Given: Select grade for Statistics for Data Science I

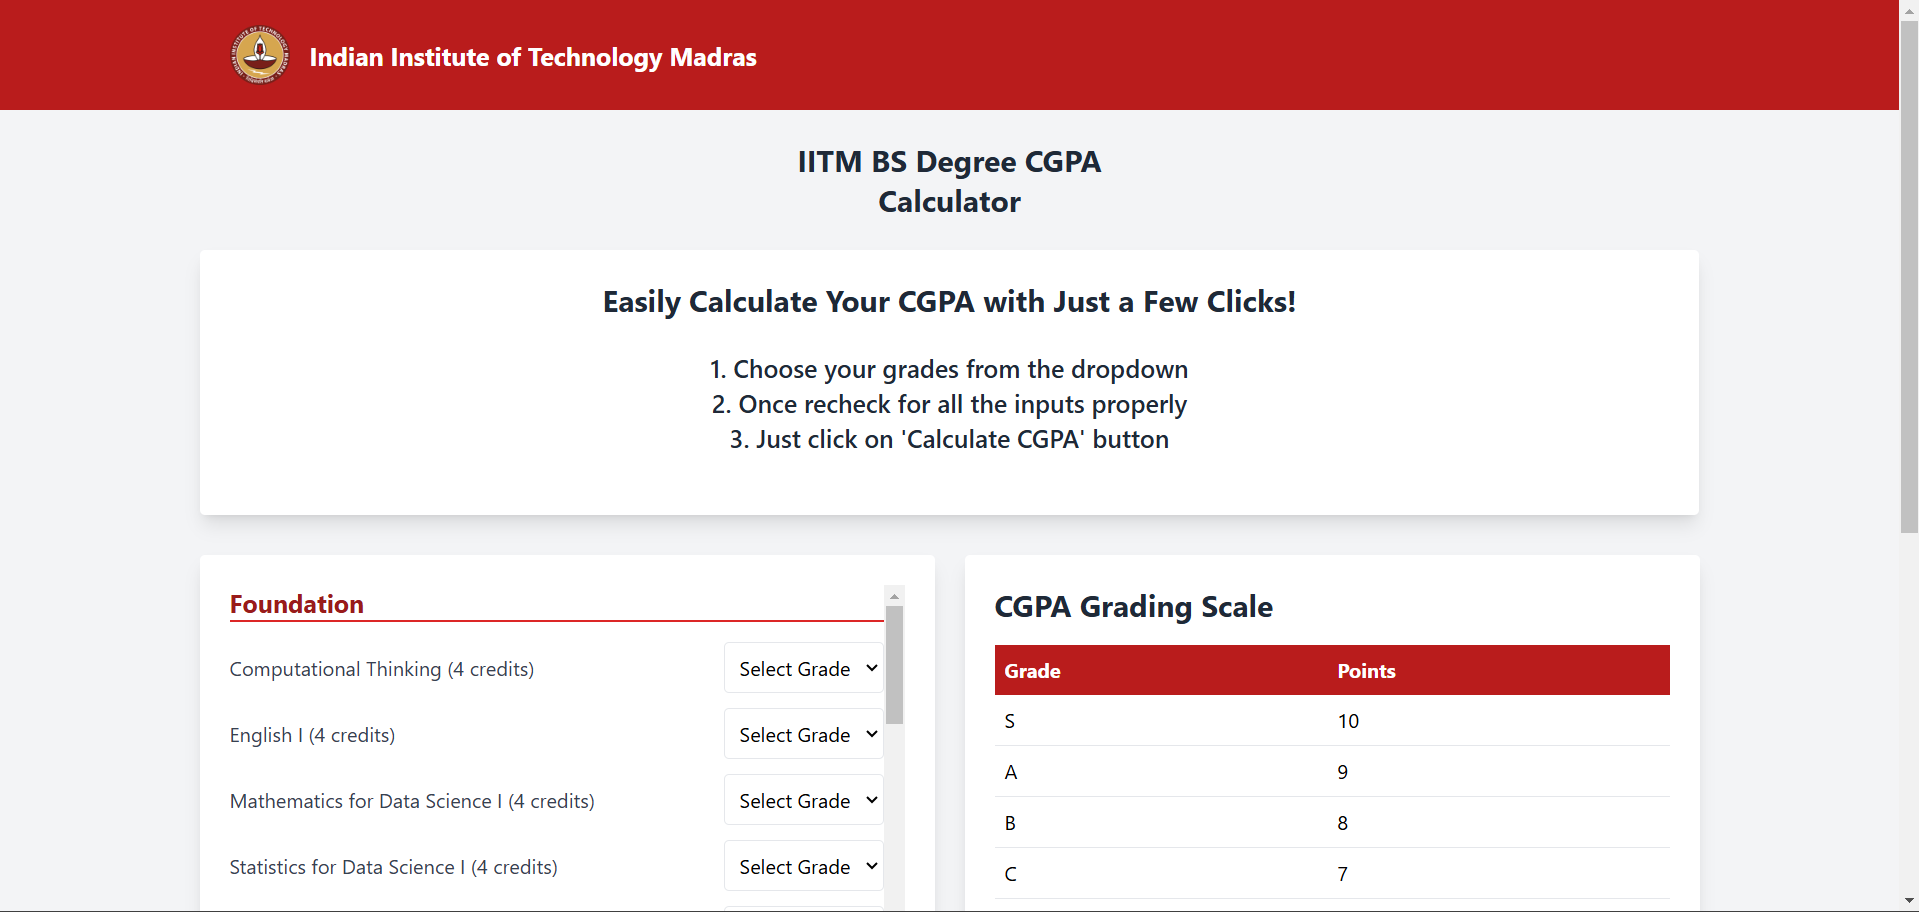Looking at the screenshot, I should point(804,866).
